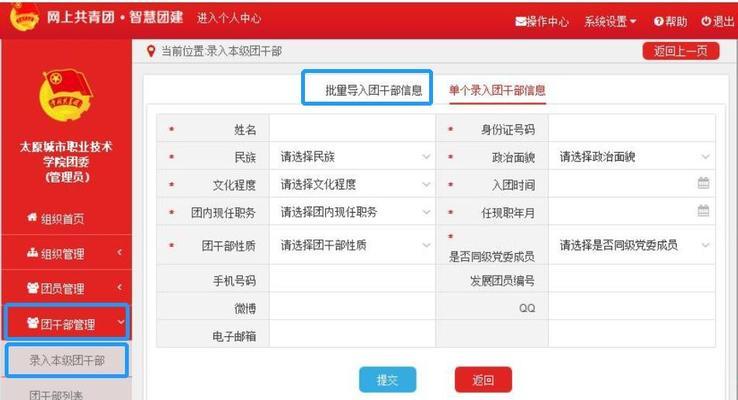This screenshot has height=400, width=738.
Task: Click the 帮助 link in header
Action: (x=670, y=21)
